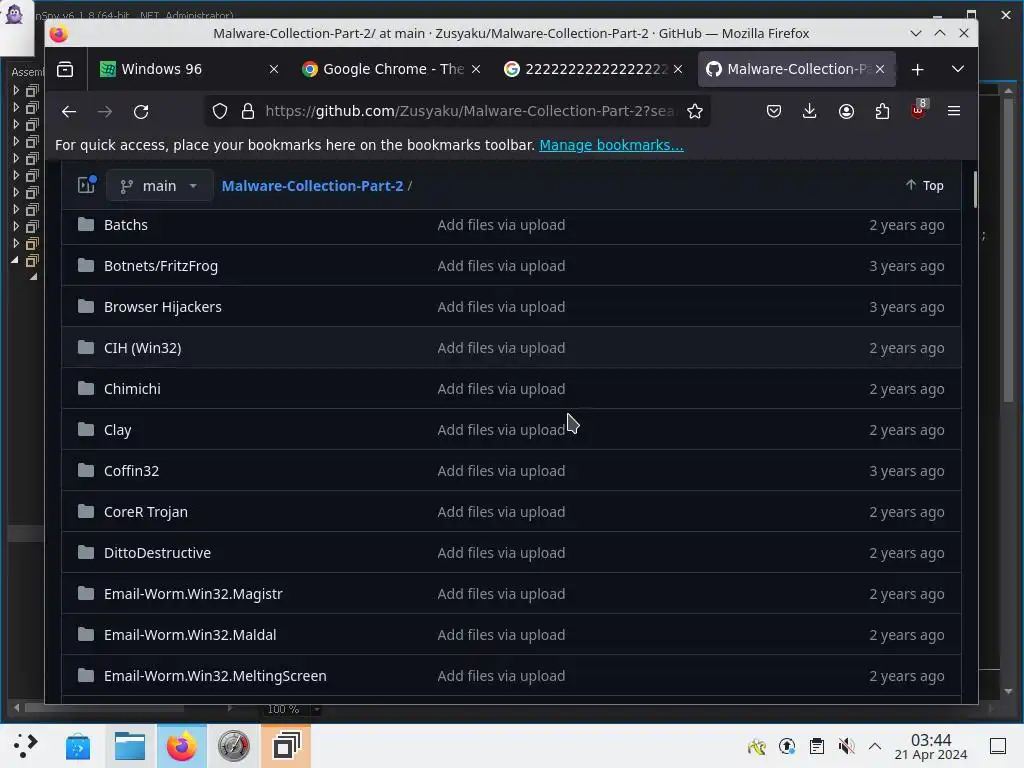Open the clipboard tray icon
Screen dimensions: 1024x768
pos(816,746)
